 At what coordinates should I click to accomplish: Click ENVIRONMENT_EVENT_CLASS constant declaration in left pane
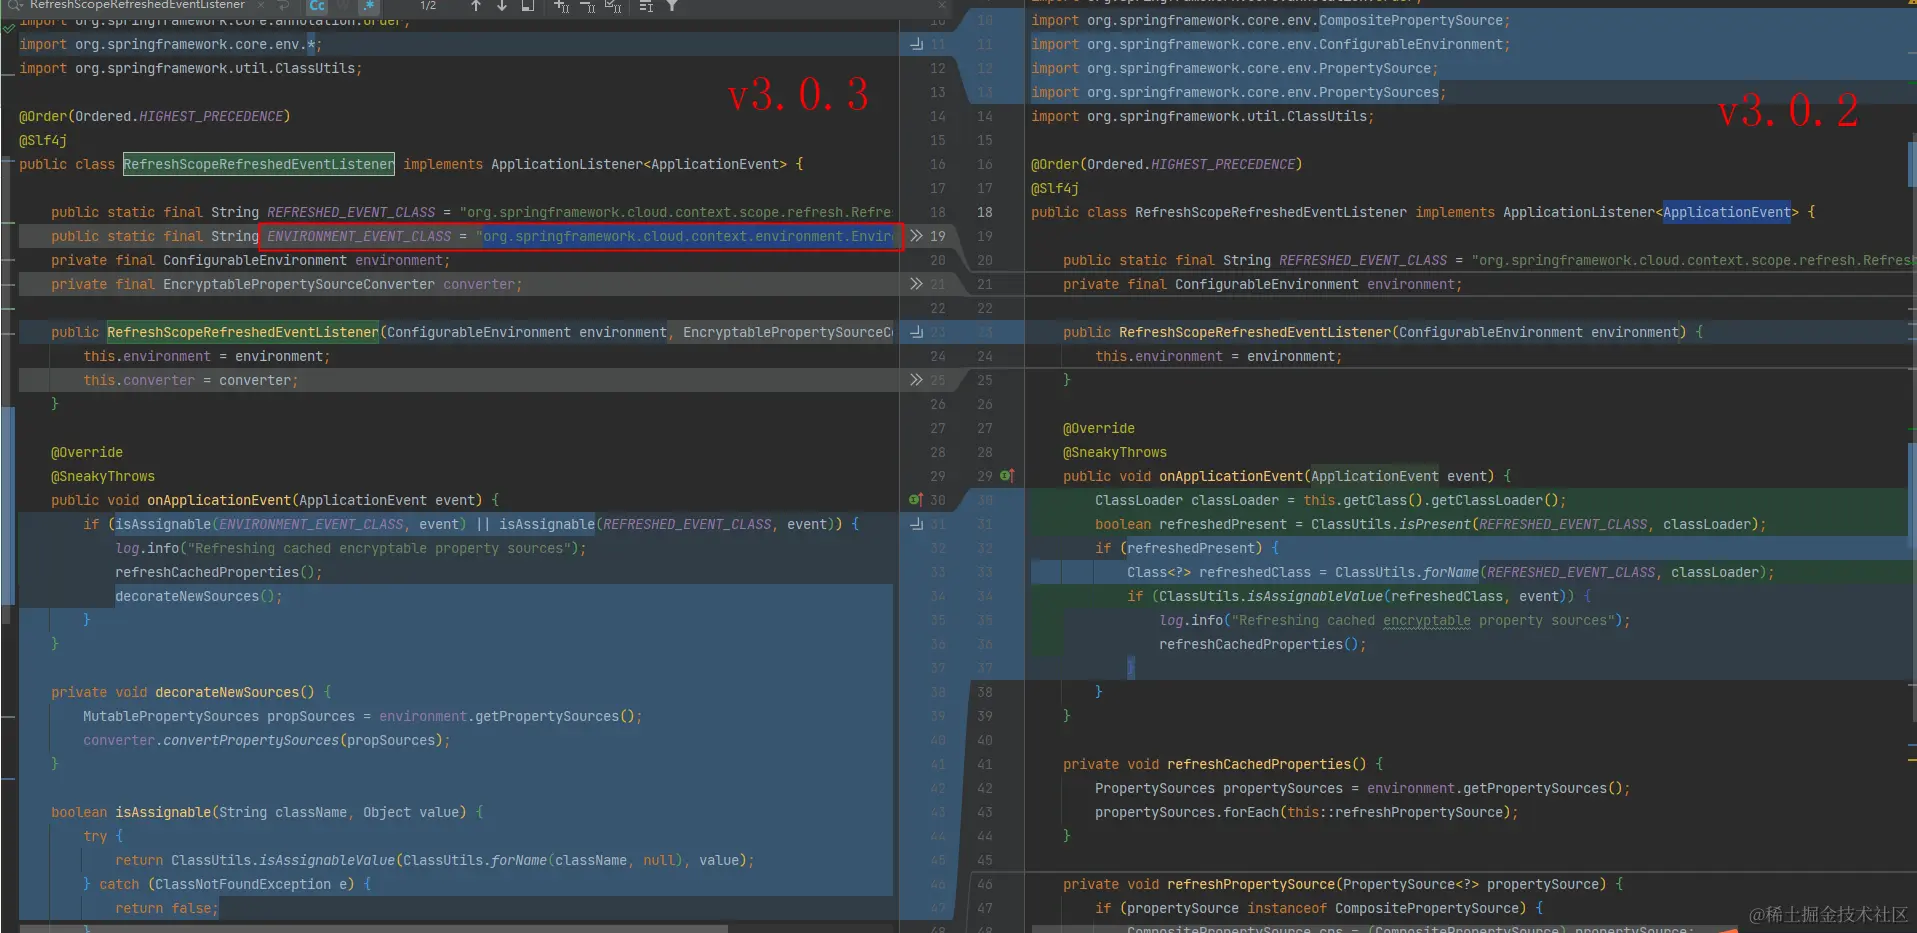359,236
